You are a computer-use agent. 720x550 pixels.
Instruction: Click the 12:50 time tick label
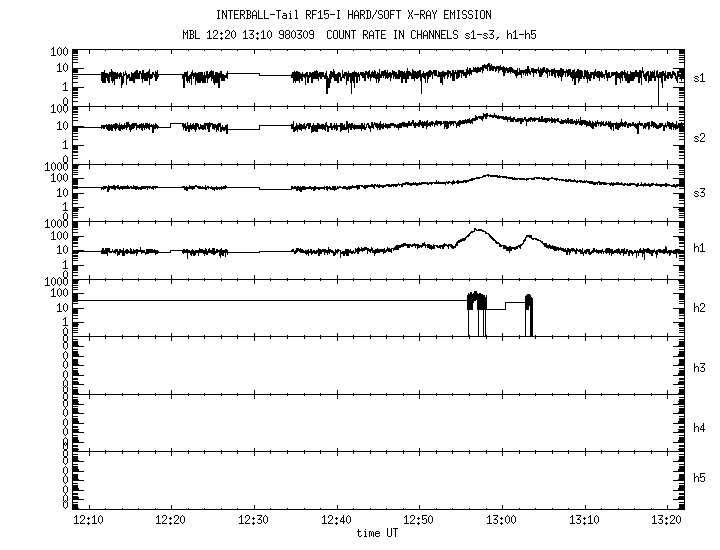point(419,521)
